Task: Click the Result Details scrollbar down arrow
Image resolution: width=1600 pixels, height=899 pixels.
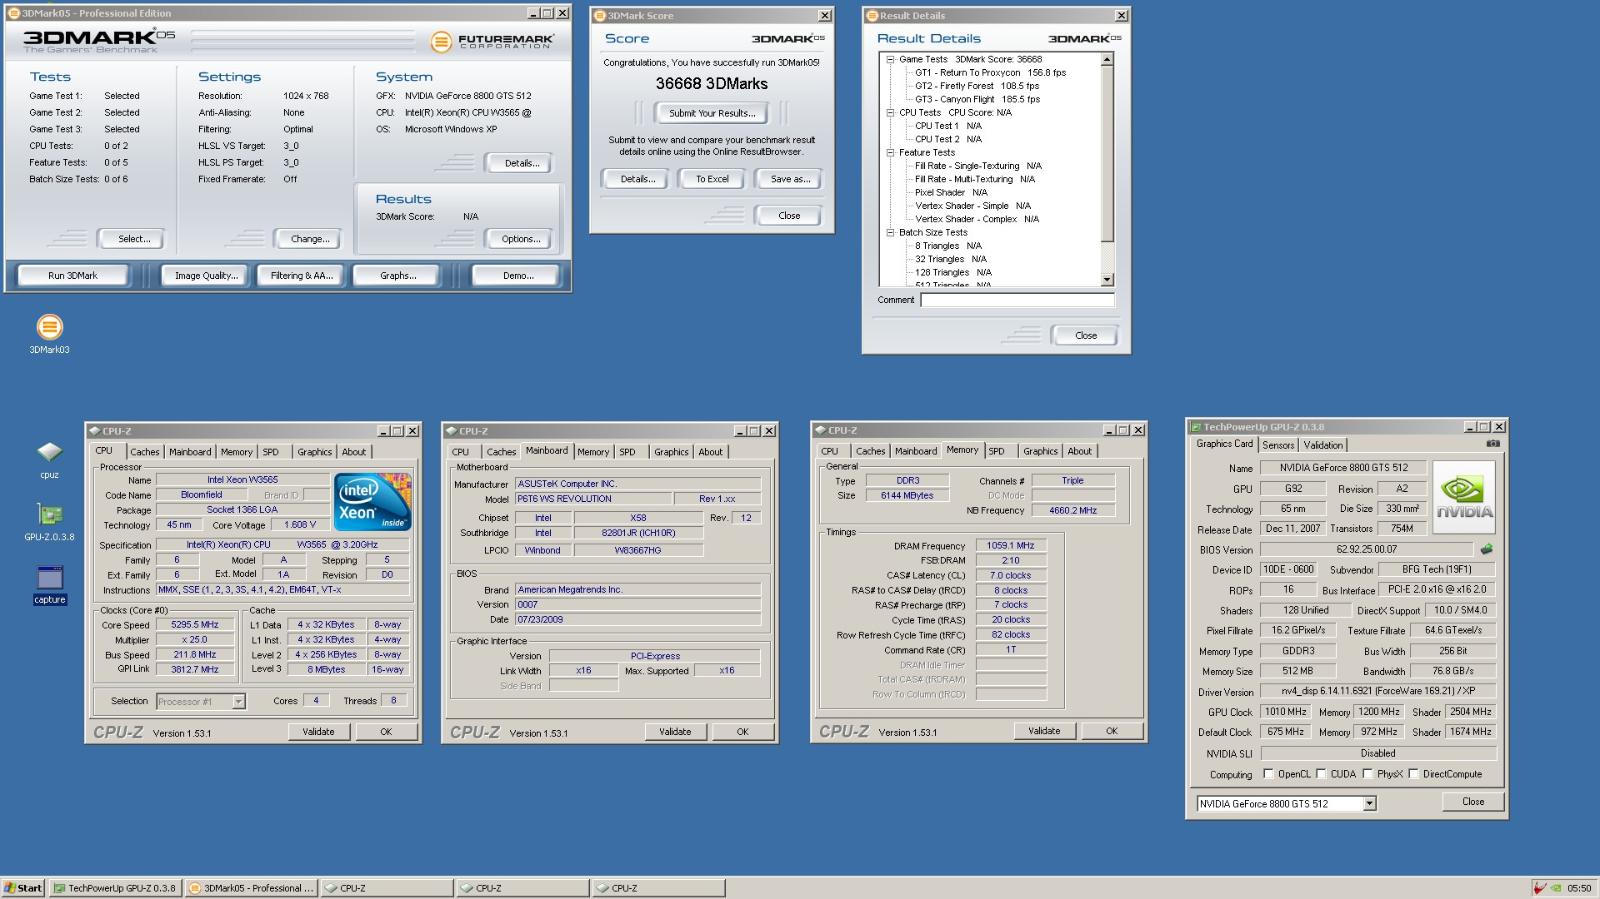Action: tap(1107, 280)
